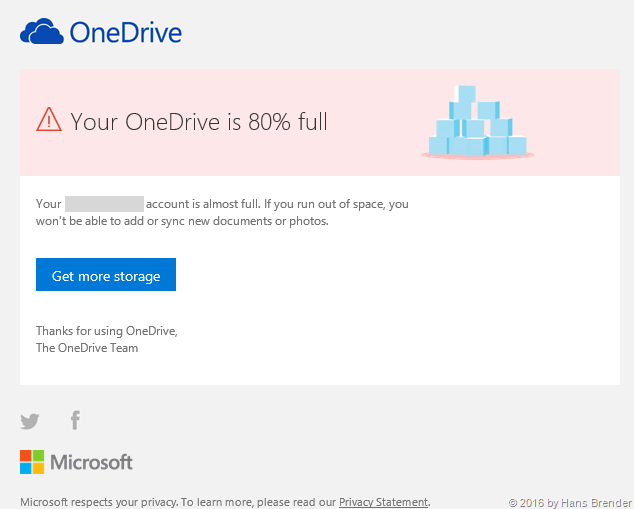Click the red square of Microsoft logo
Viewport: 634px width, 509px height.
[26, 455]
